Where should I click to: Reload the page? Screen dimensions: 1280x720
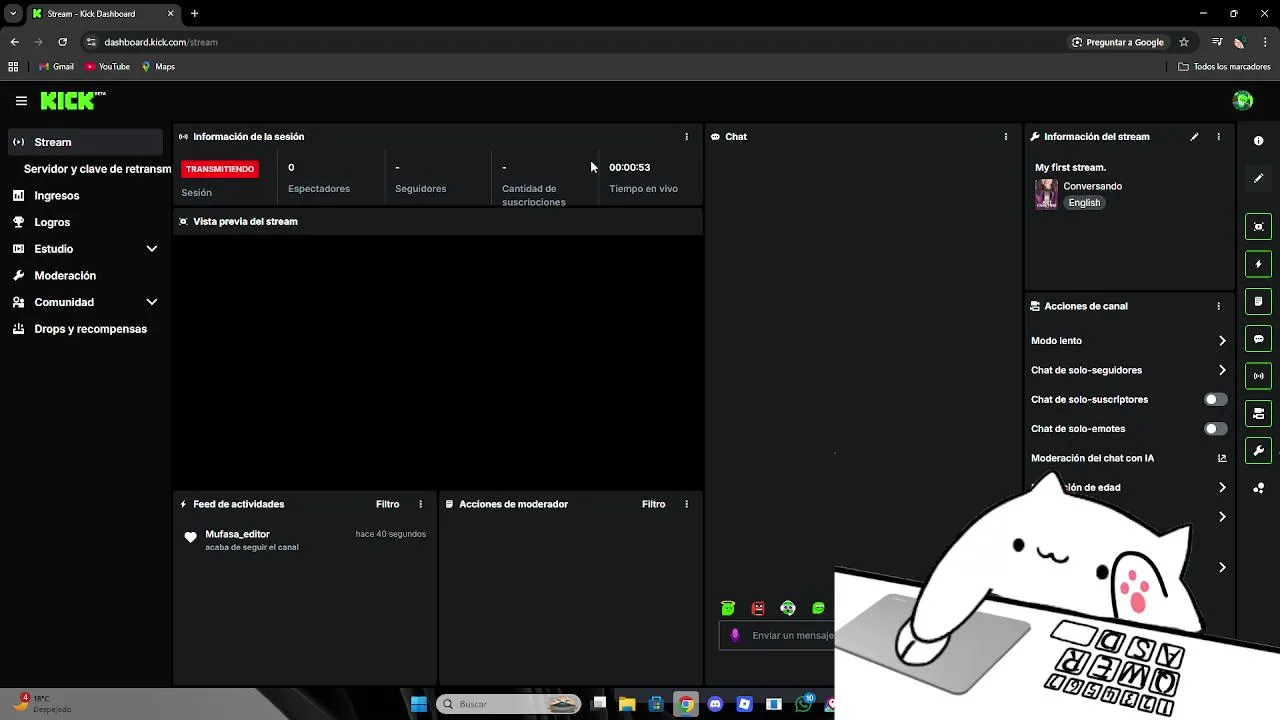click(x=62, y=42)
